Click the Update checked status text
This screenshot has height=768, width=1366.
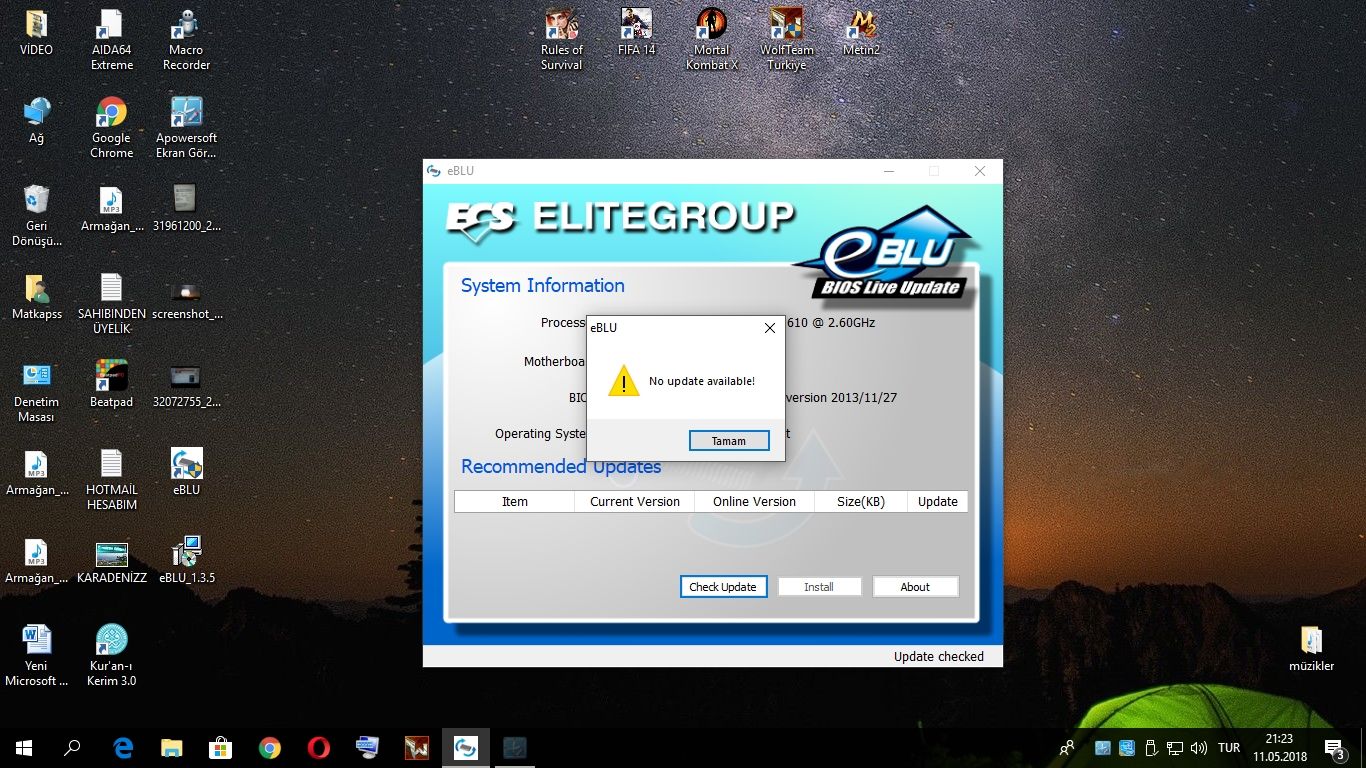click(x=939, y=657)
